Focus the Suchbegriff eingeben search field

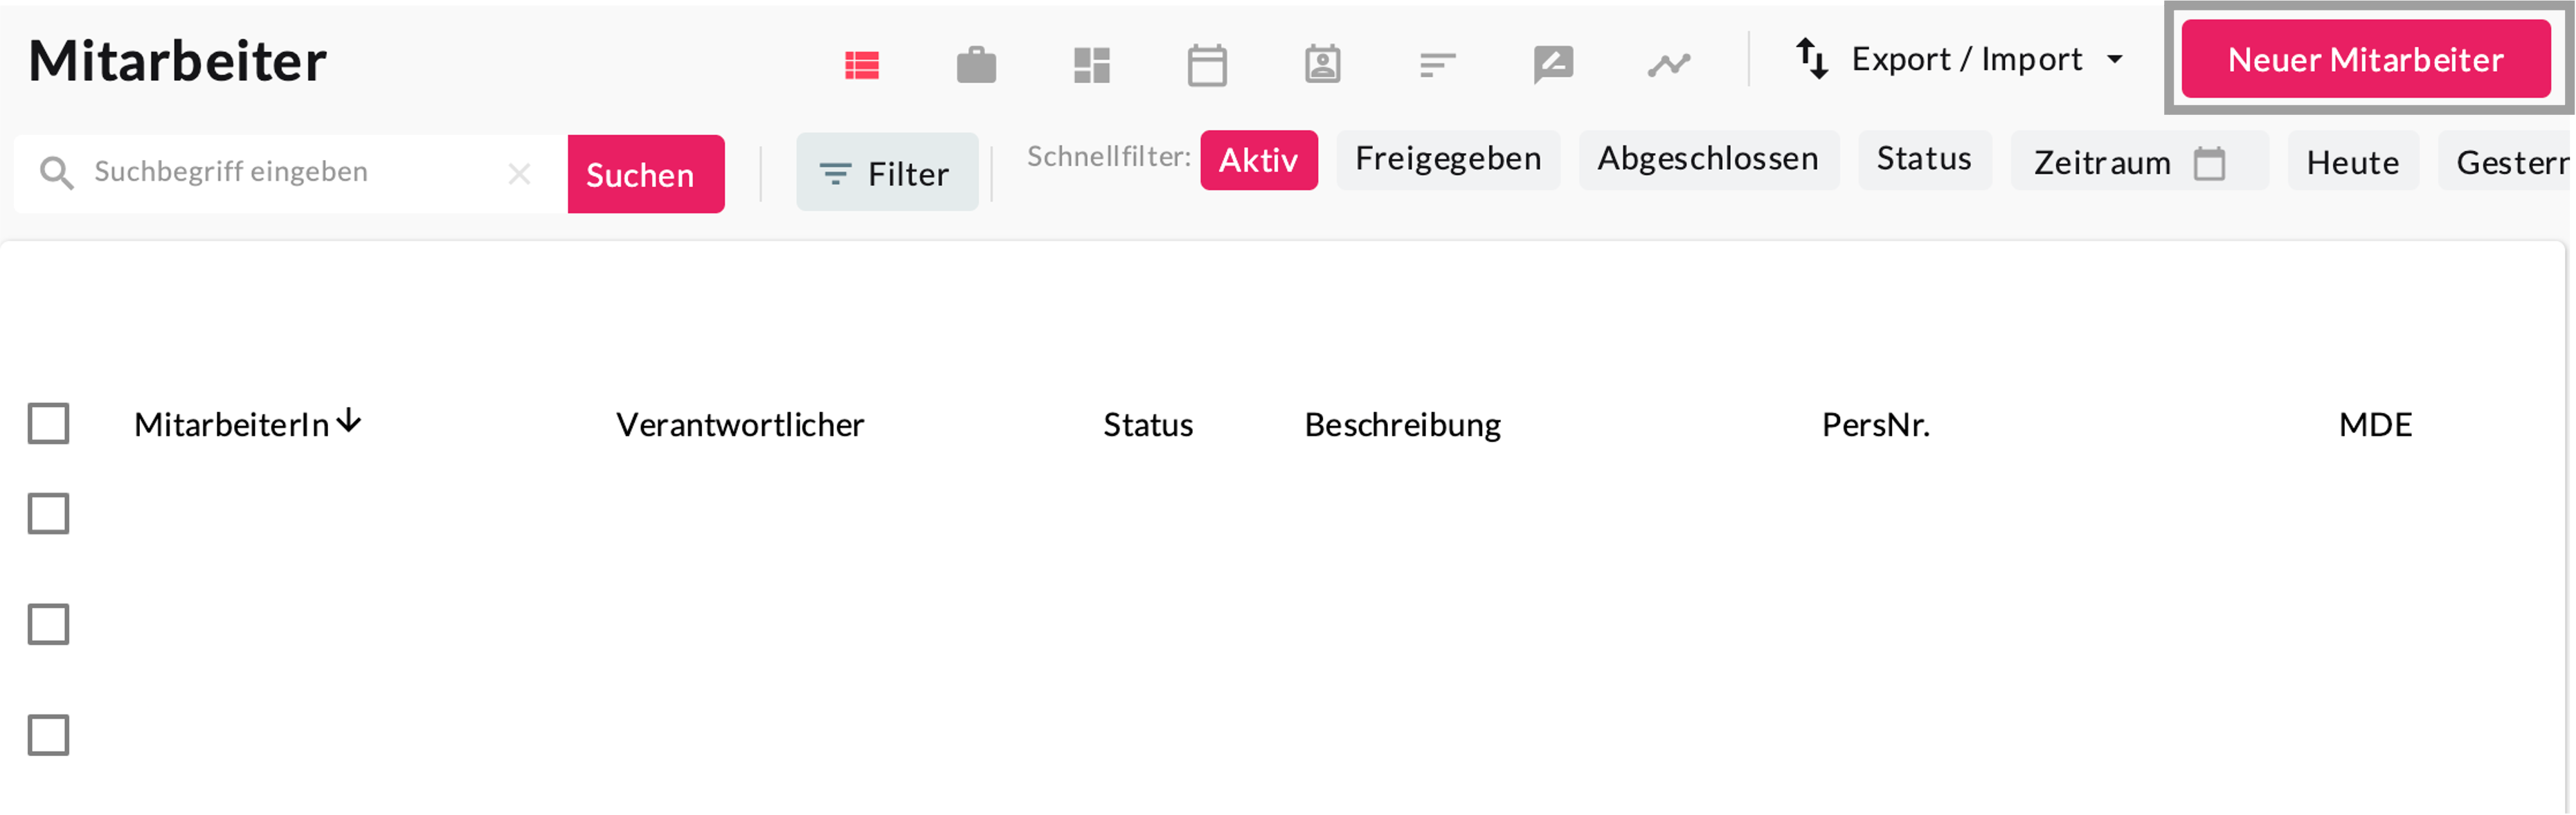290,172
